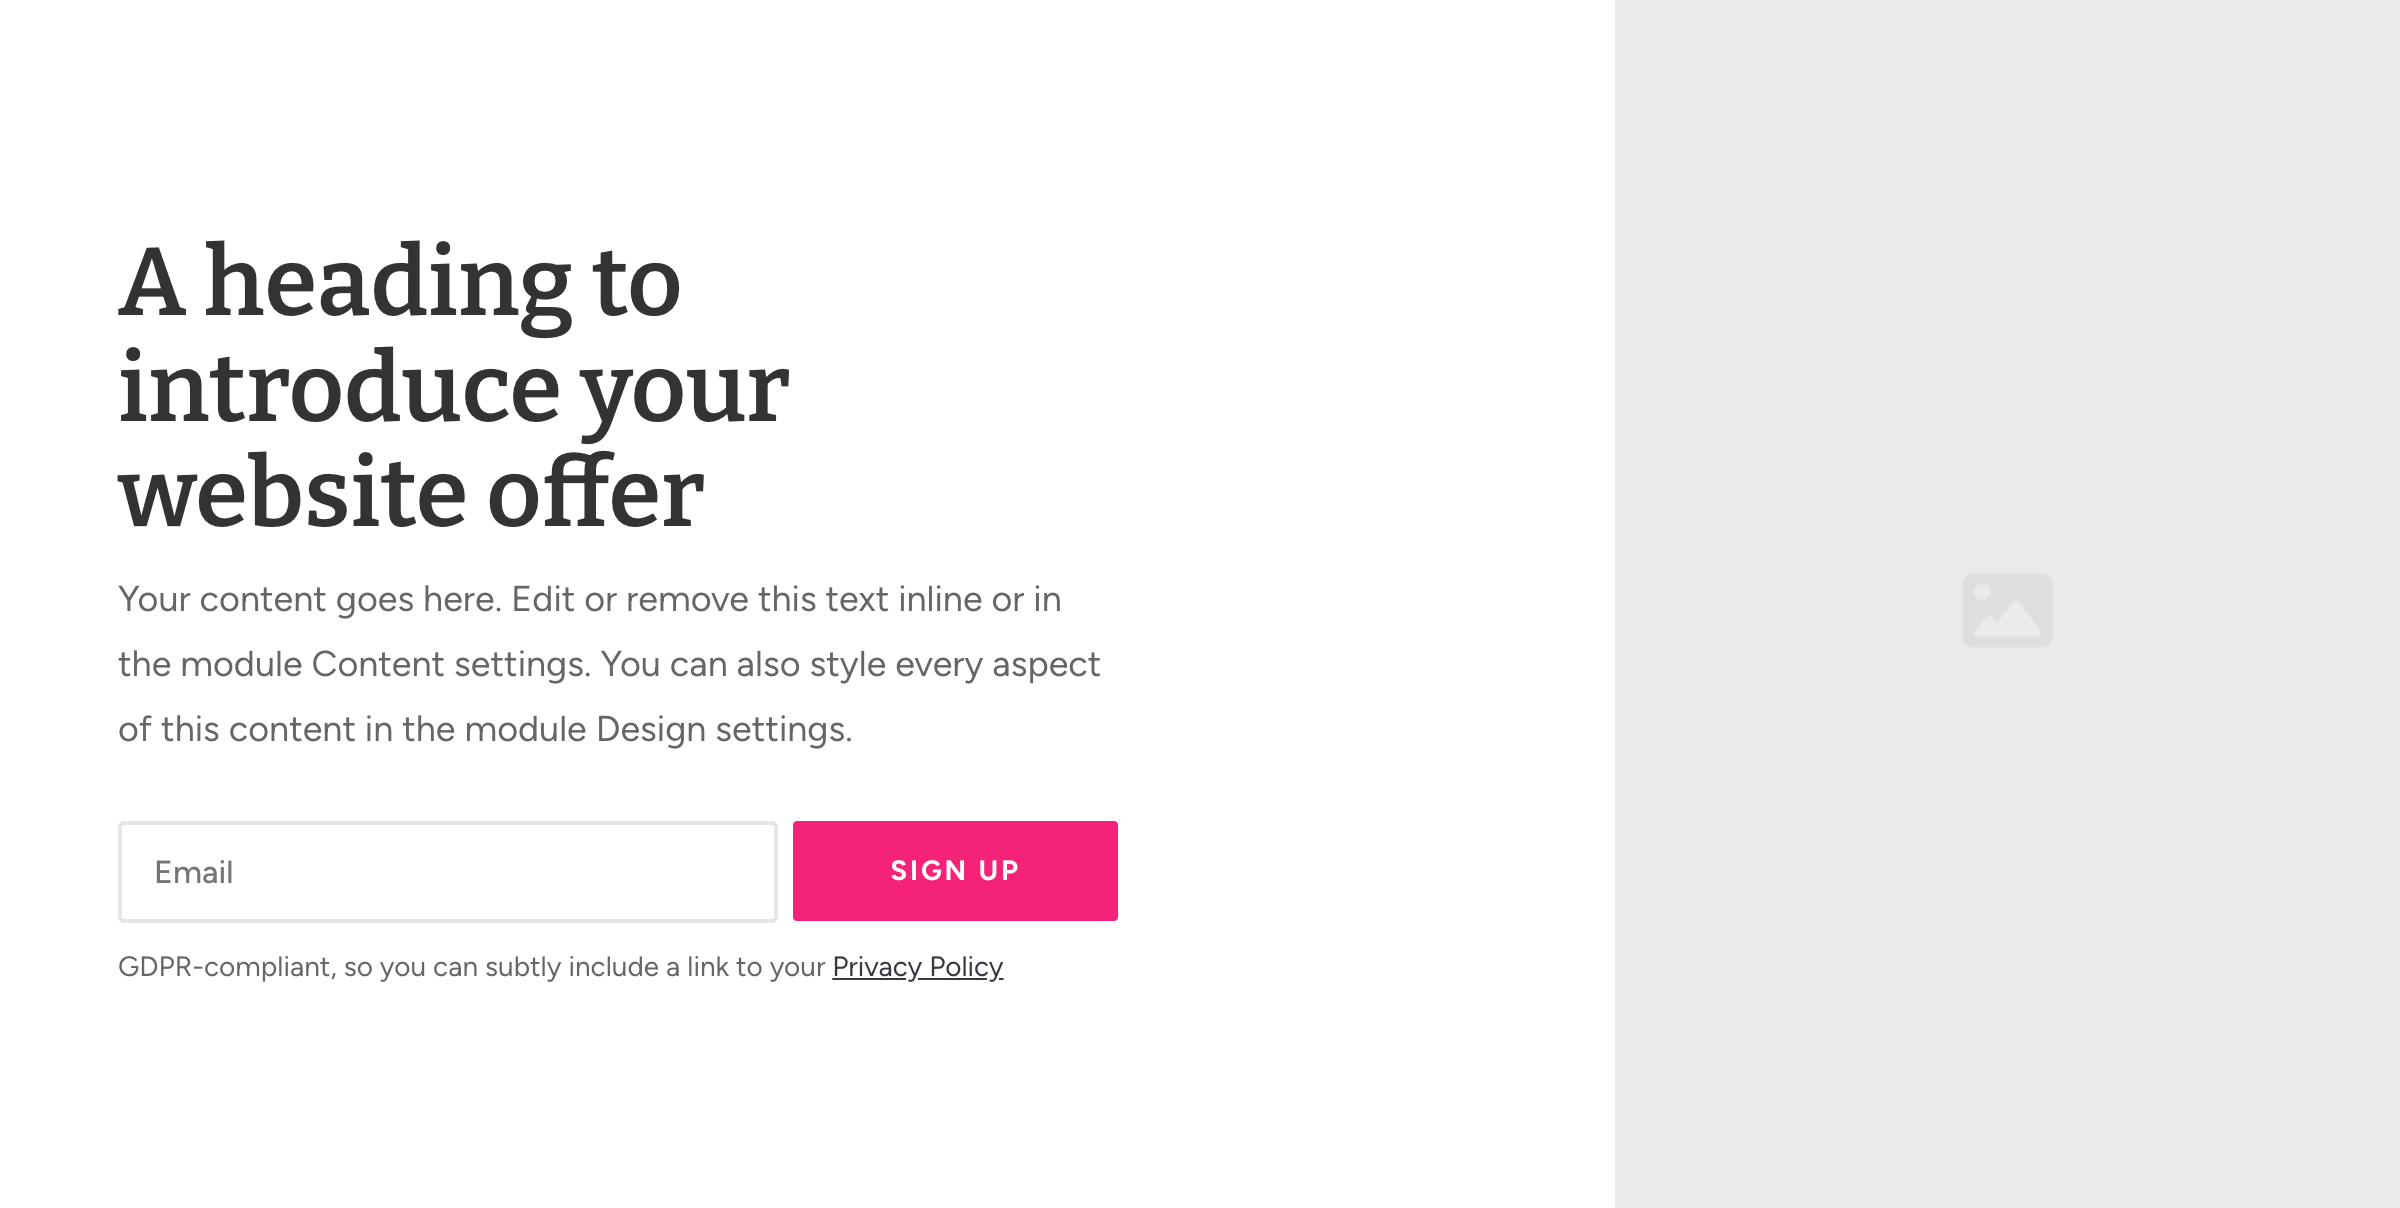Click the "module Design settings" paragraph line

click(485, 730)
